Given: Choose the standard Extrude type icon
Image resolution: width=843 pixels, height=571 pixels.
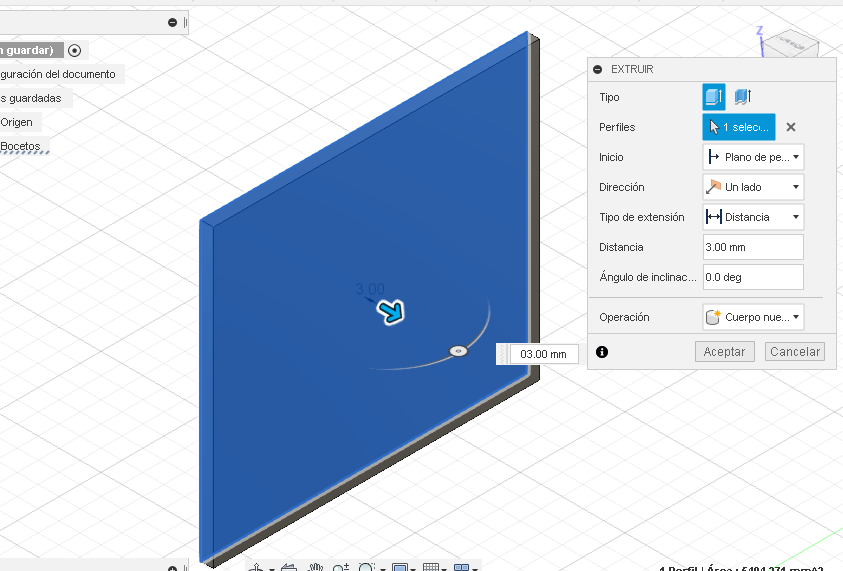Looking at the screenshot, I should coord(714,97).
